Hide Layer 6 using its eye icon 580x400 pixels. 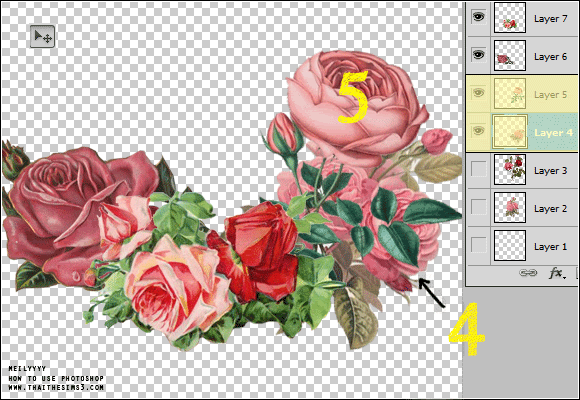478,55
